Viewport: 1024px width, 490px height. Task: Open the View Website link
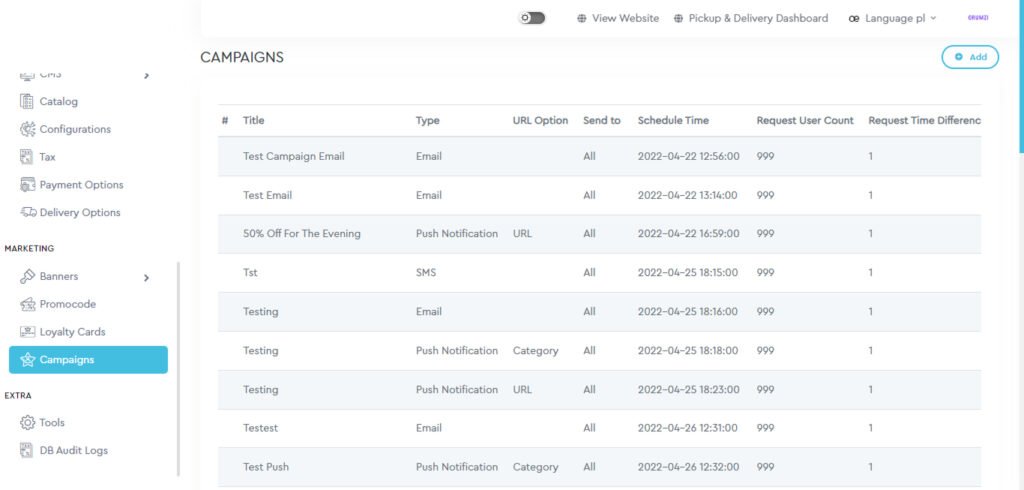[x=618, y=18]
